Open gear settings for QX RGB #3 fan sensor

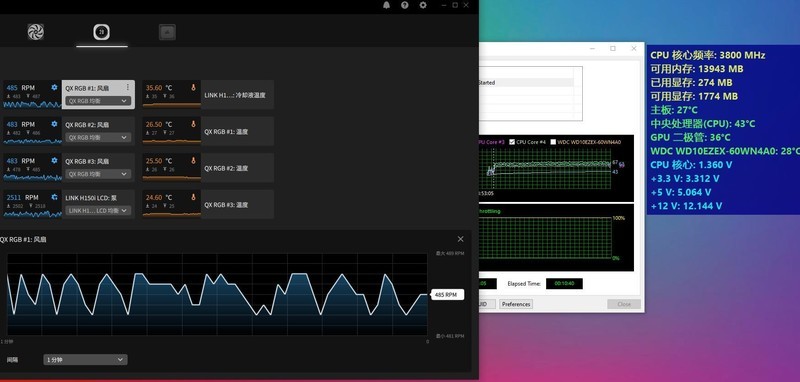tap(54, 161)
